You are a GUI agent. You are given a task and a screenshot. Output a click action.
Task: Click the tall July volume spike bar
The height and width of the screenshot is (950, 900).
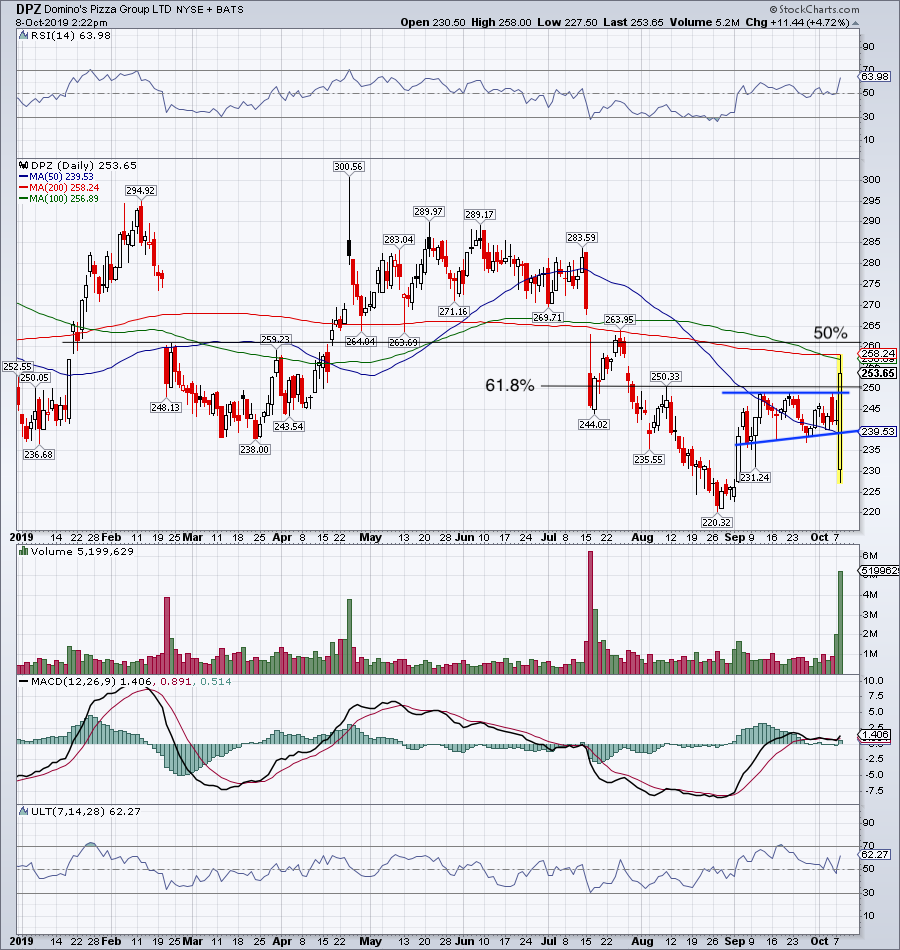[590, 612]
